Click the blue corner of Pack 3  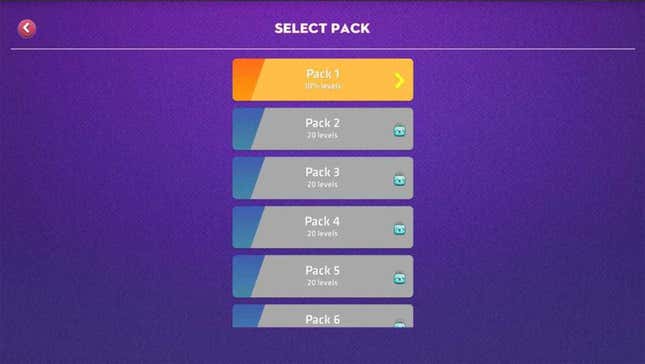tap(246, 178)
